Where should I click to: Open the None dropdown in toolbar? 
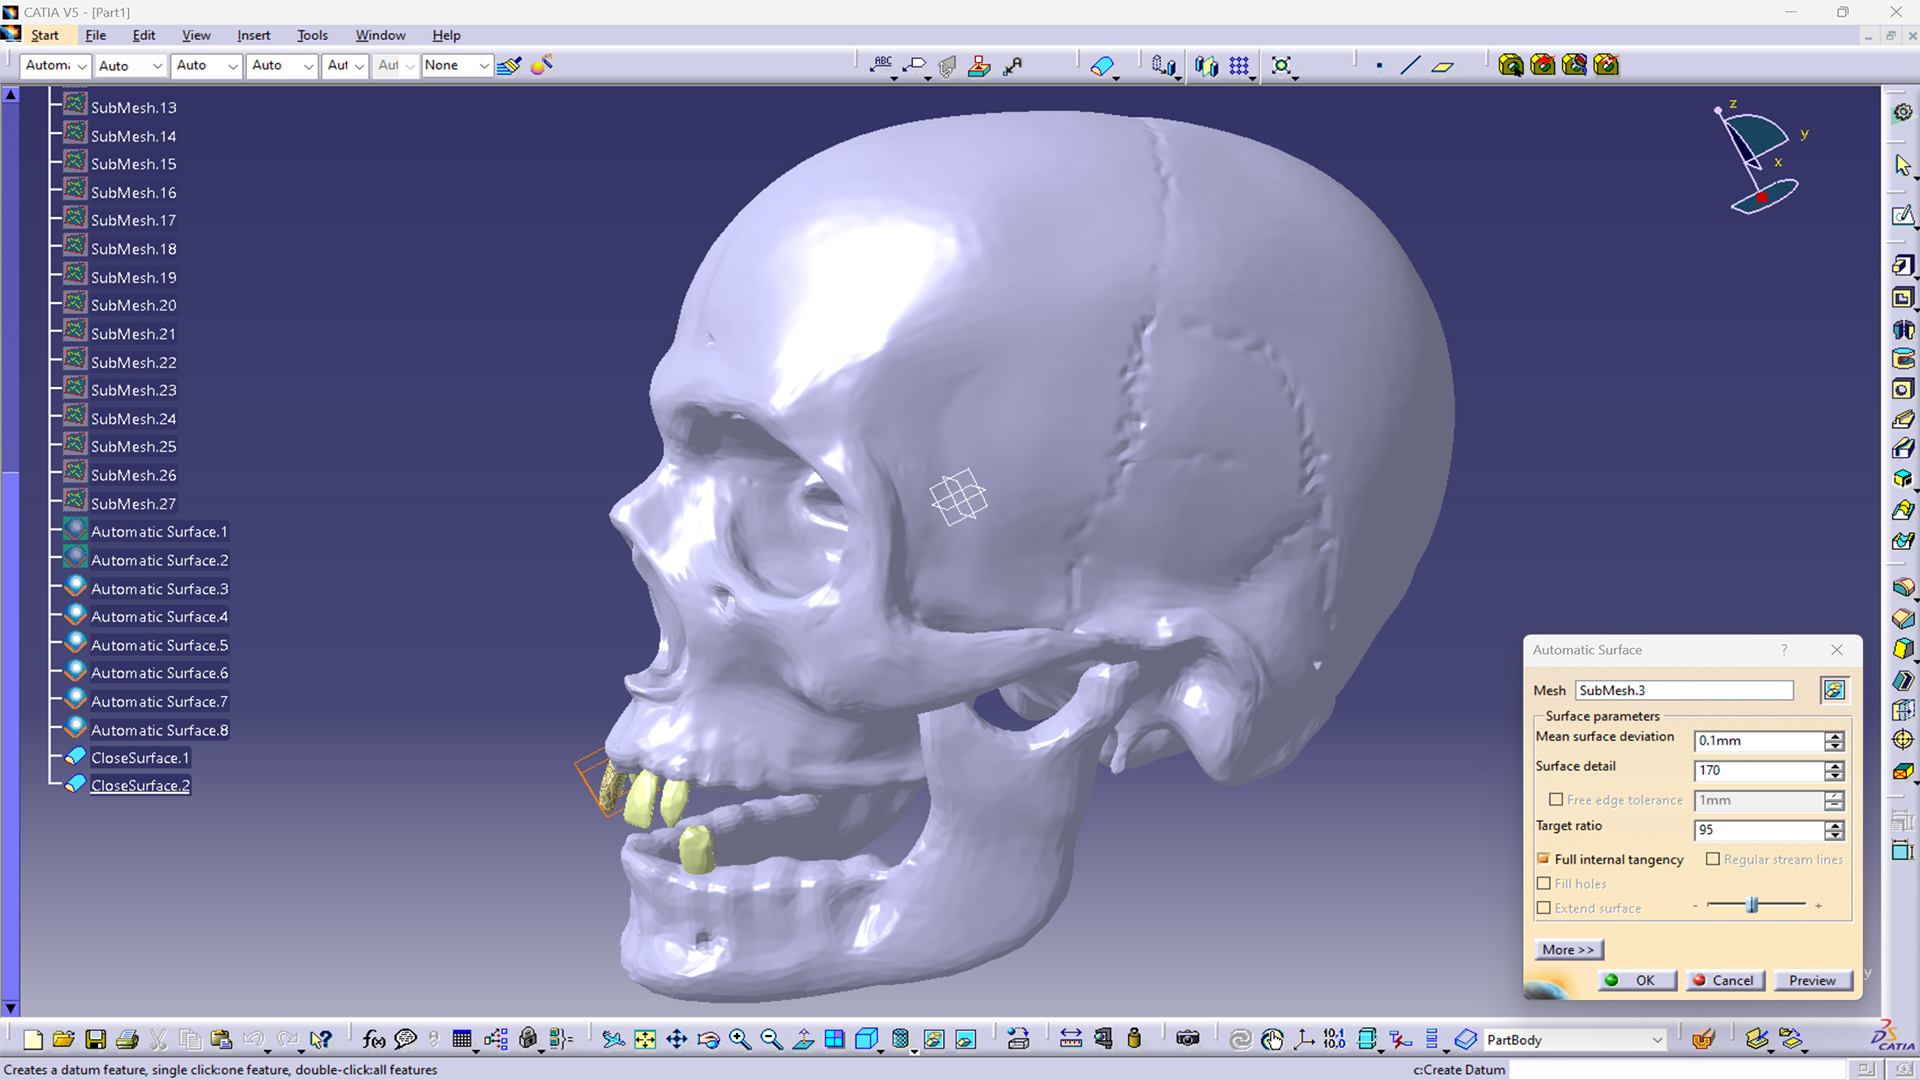(x=484, y=66)
